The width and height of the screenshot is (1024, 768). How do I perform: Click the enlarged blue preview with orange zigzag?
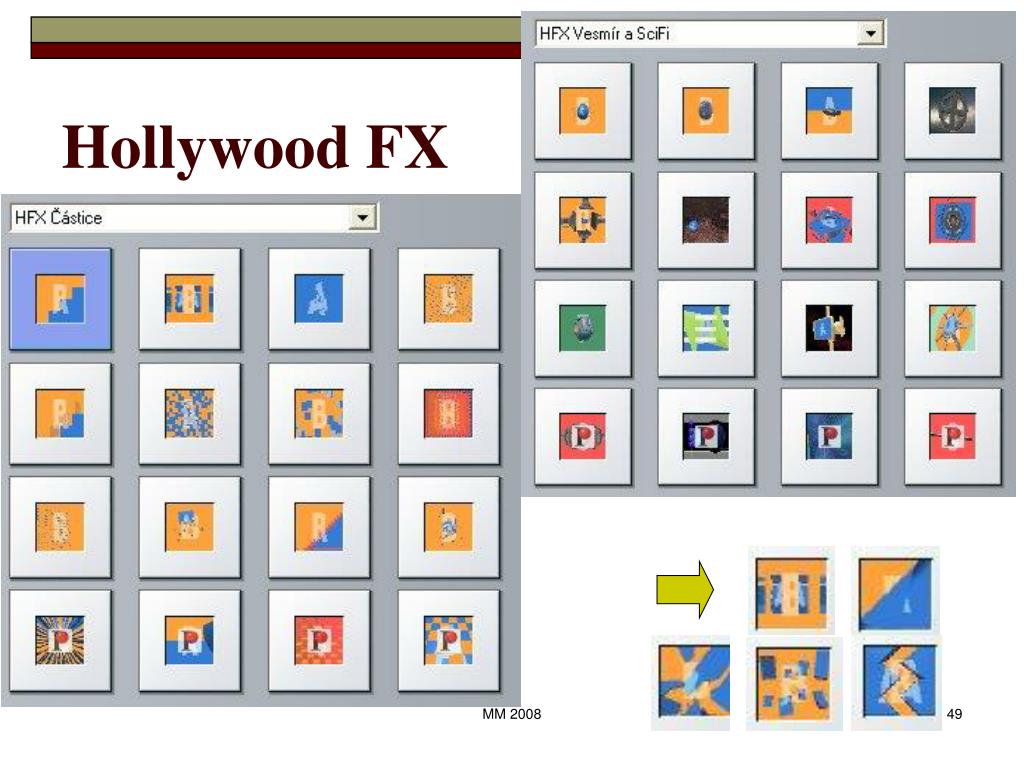pos(897,682)
